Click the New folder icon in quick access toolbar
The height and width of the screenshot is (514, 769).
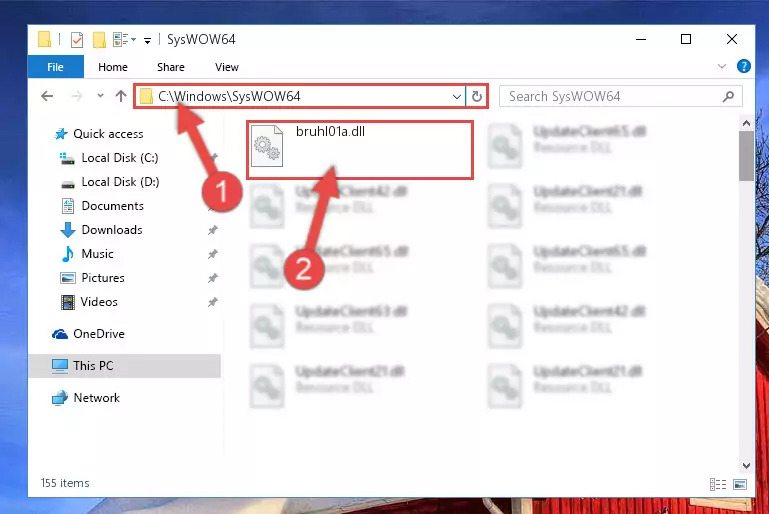click(100, 39)
